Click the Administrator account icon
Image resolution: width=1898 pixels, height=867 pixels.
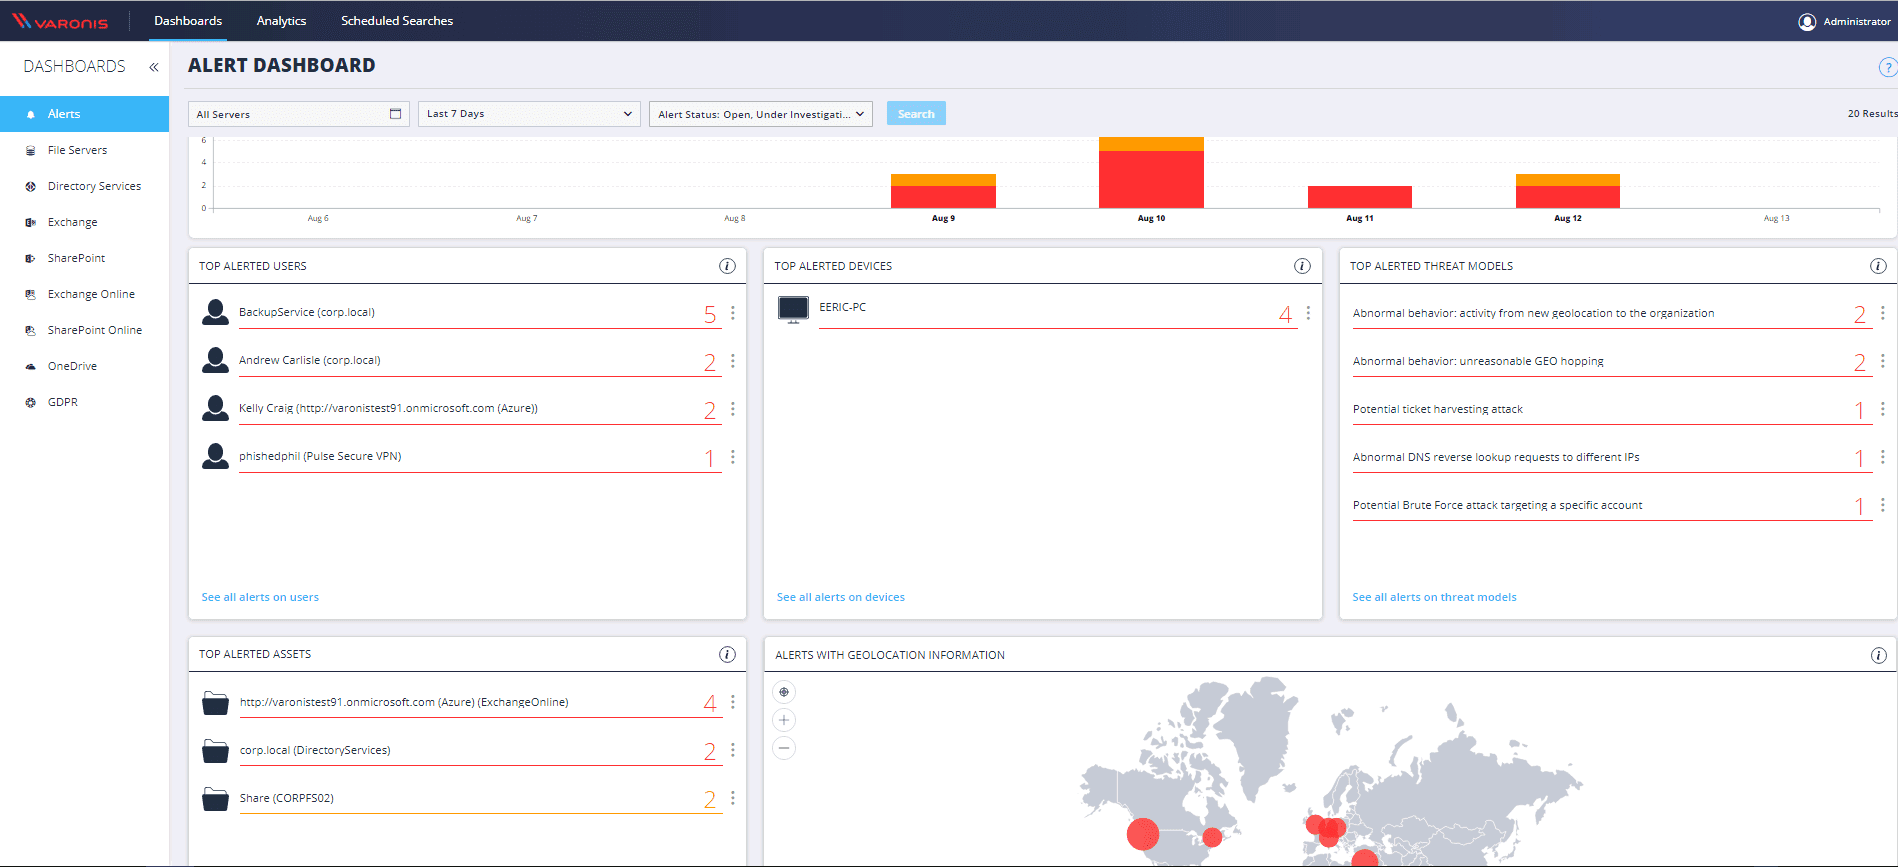[1807, 22]
